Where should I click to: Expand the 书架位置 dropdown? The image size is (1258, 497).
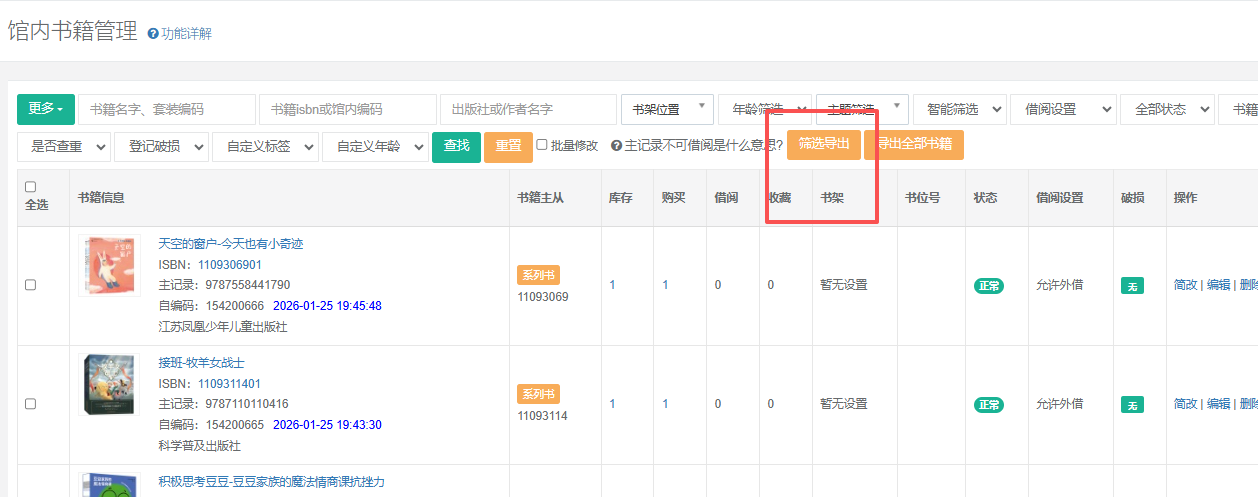pos(667,109)
